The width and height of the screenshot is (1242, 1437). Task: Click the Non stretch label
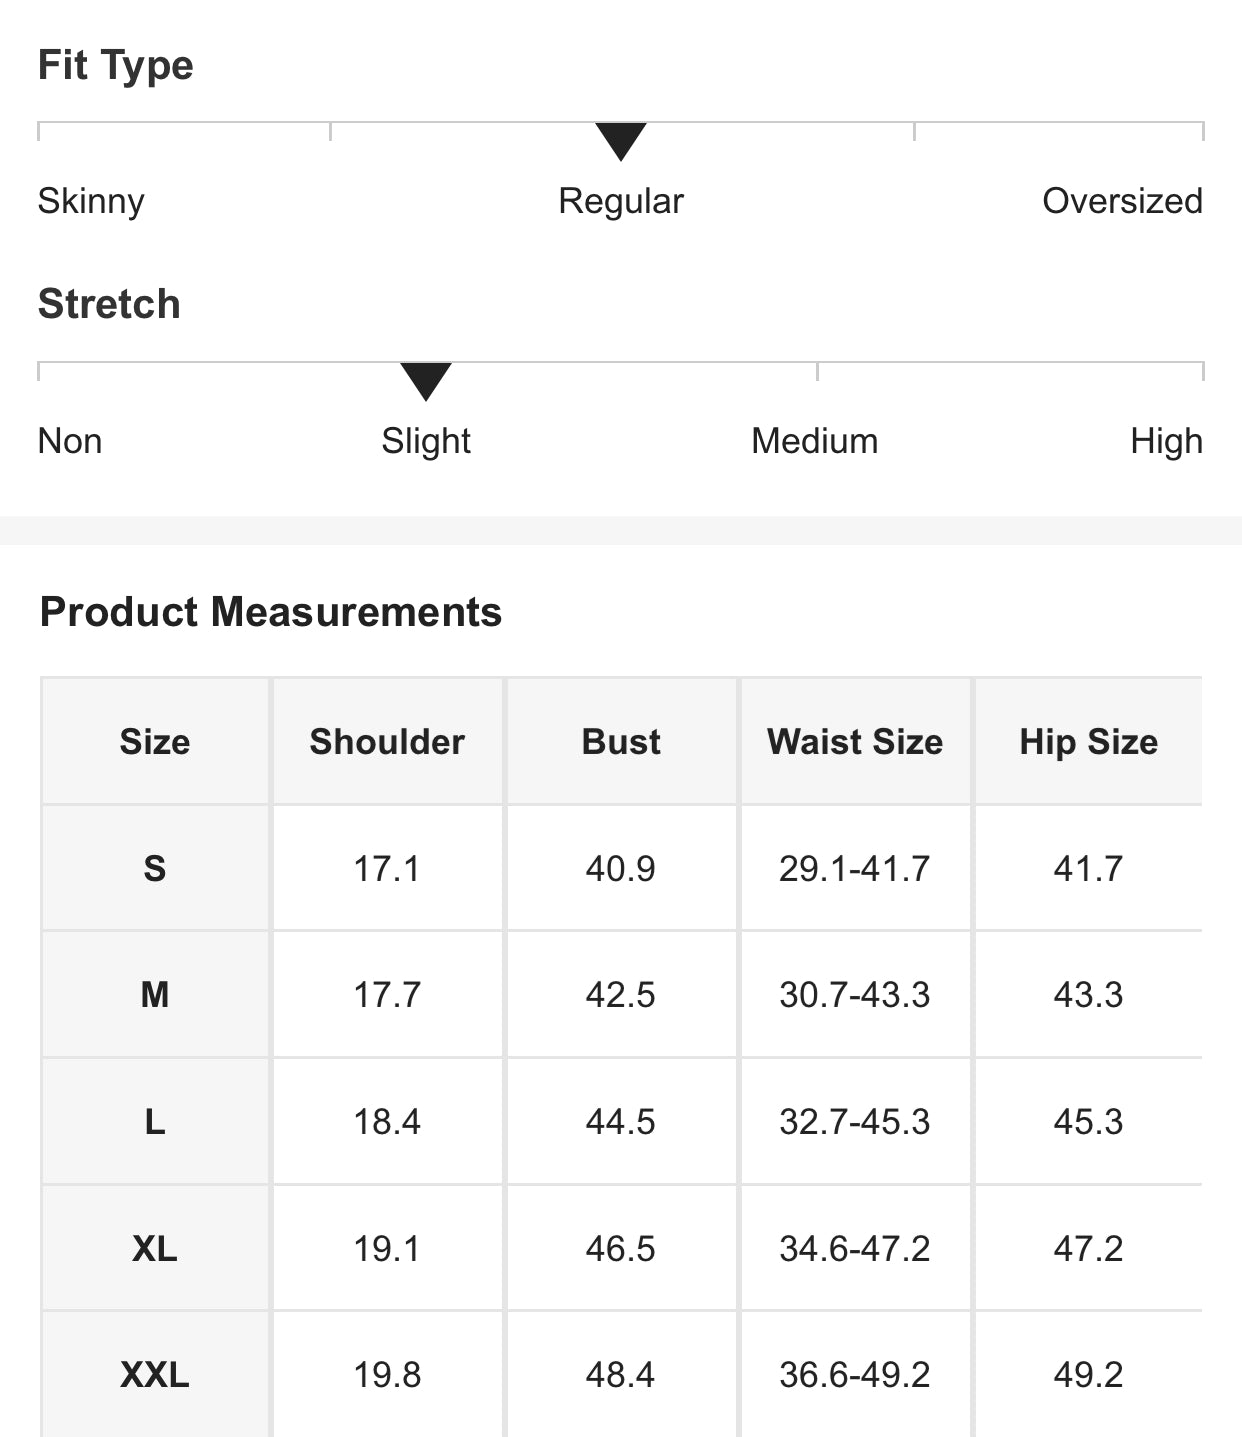pyautogui.click(x=70, y=441)
